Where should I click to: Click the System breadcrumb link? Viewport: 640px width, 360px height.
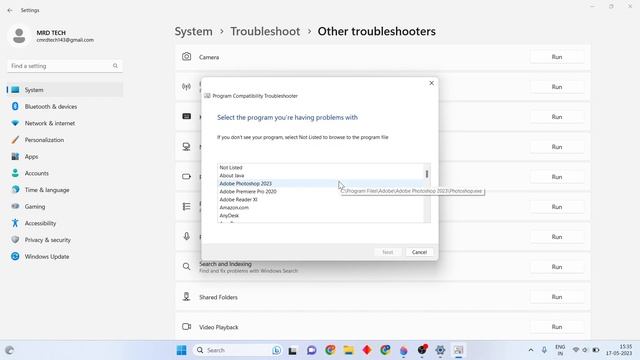(193, 31)
